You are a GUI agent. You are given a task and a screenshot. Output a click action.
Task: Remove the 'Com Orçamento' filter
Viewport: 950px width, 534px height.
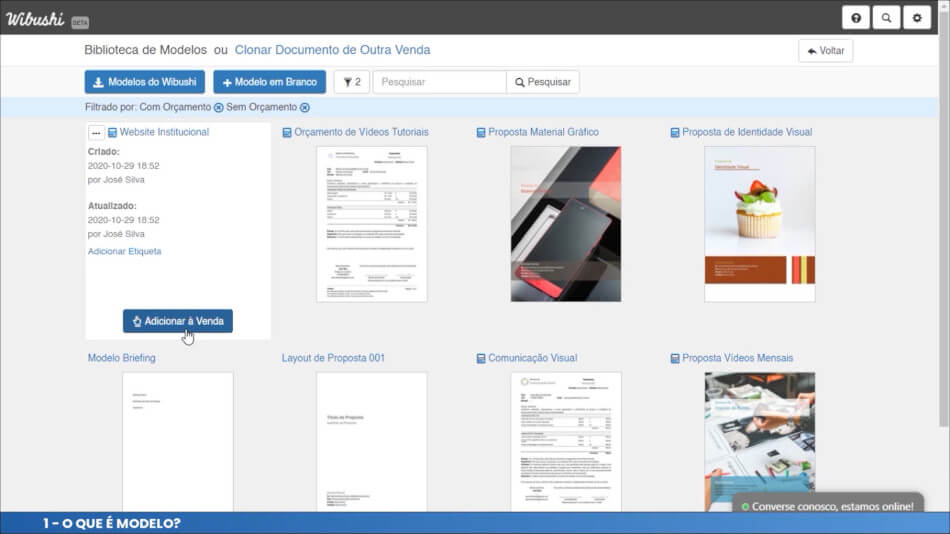(x=219, y=108)
